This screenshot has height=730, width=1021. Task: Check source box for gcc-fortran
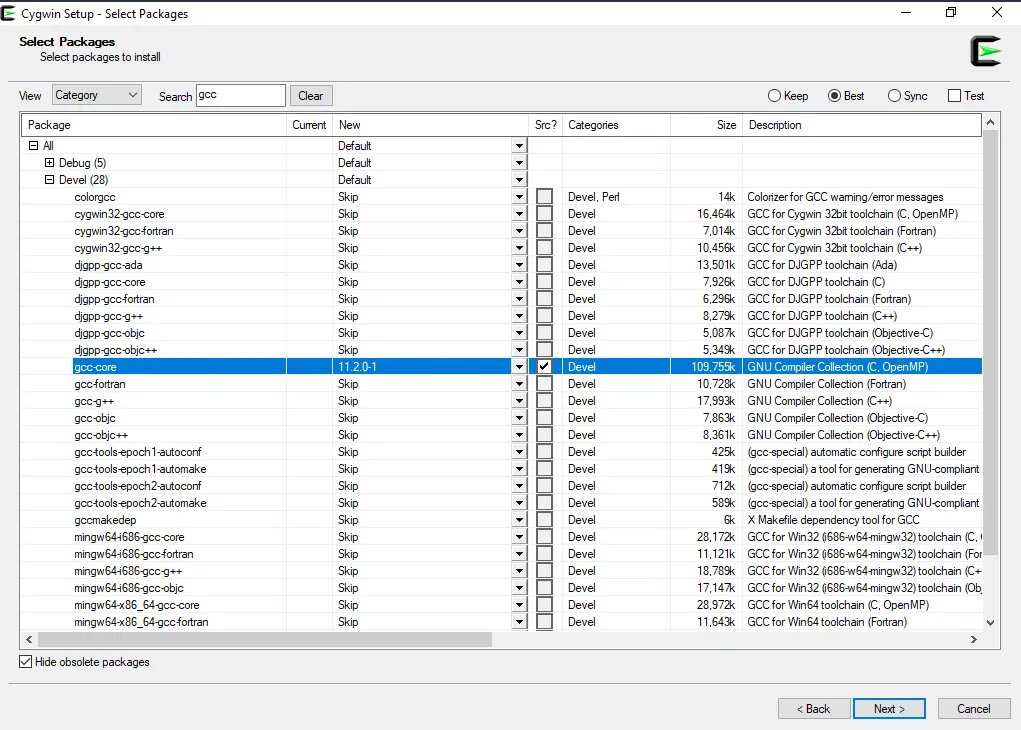[544, 384]
